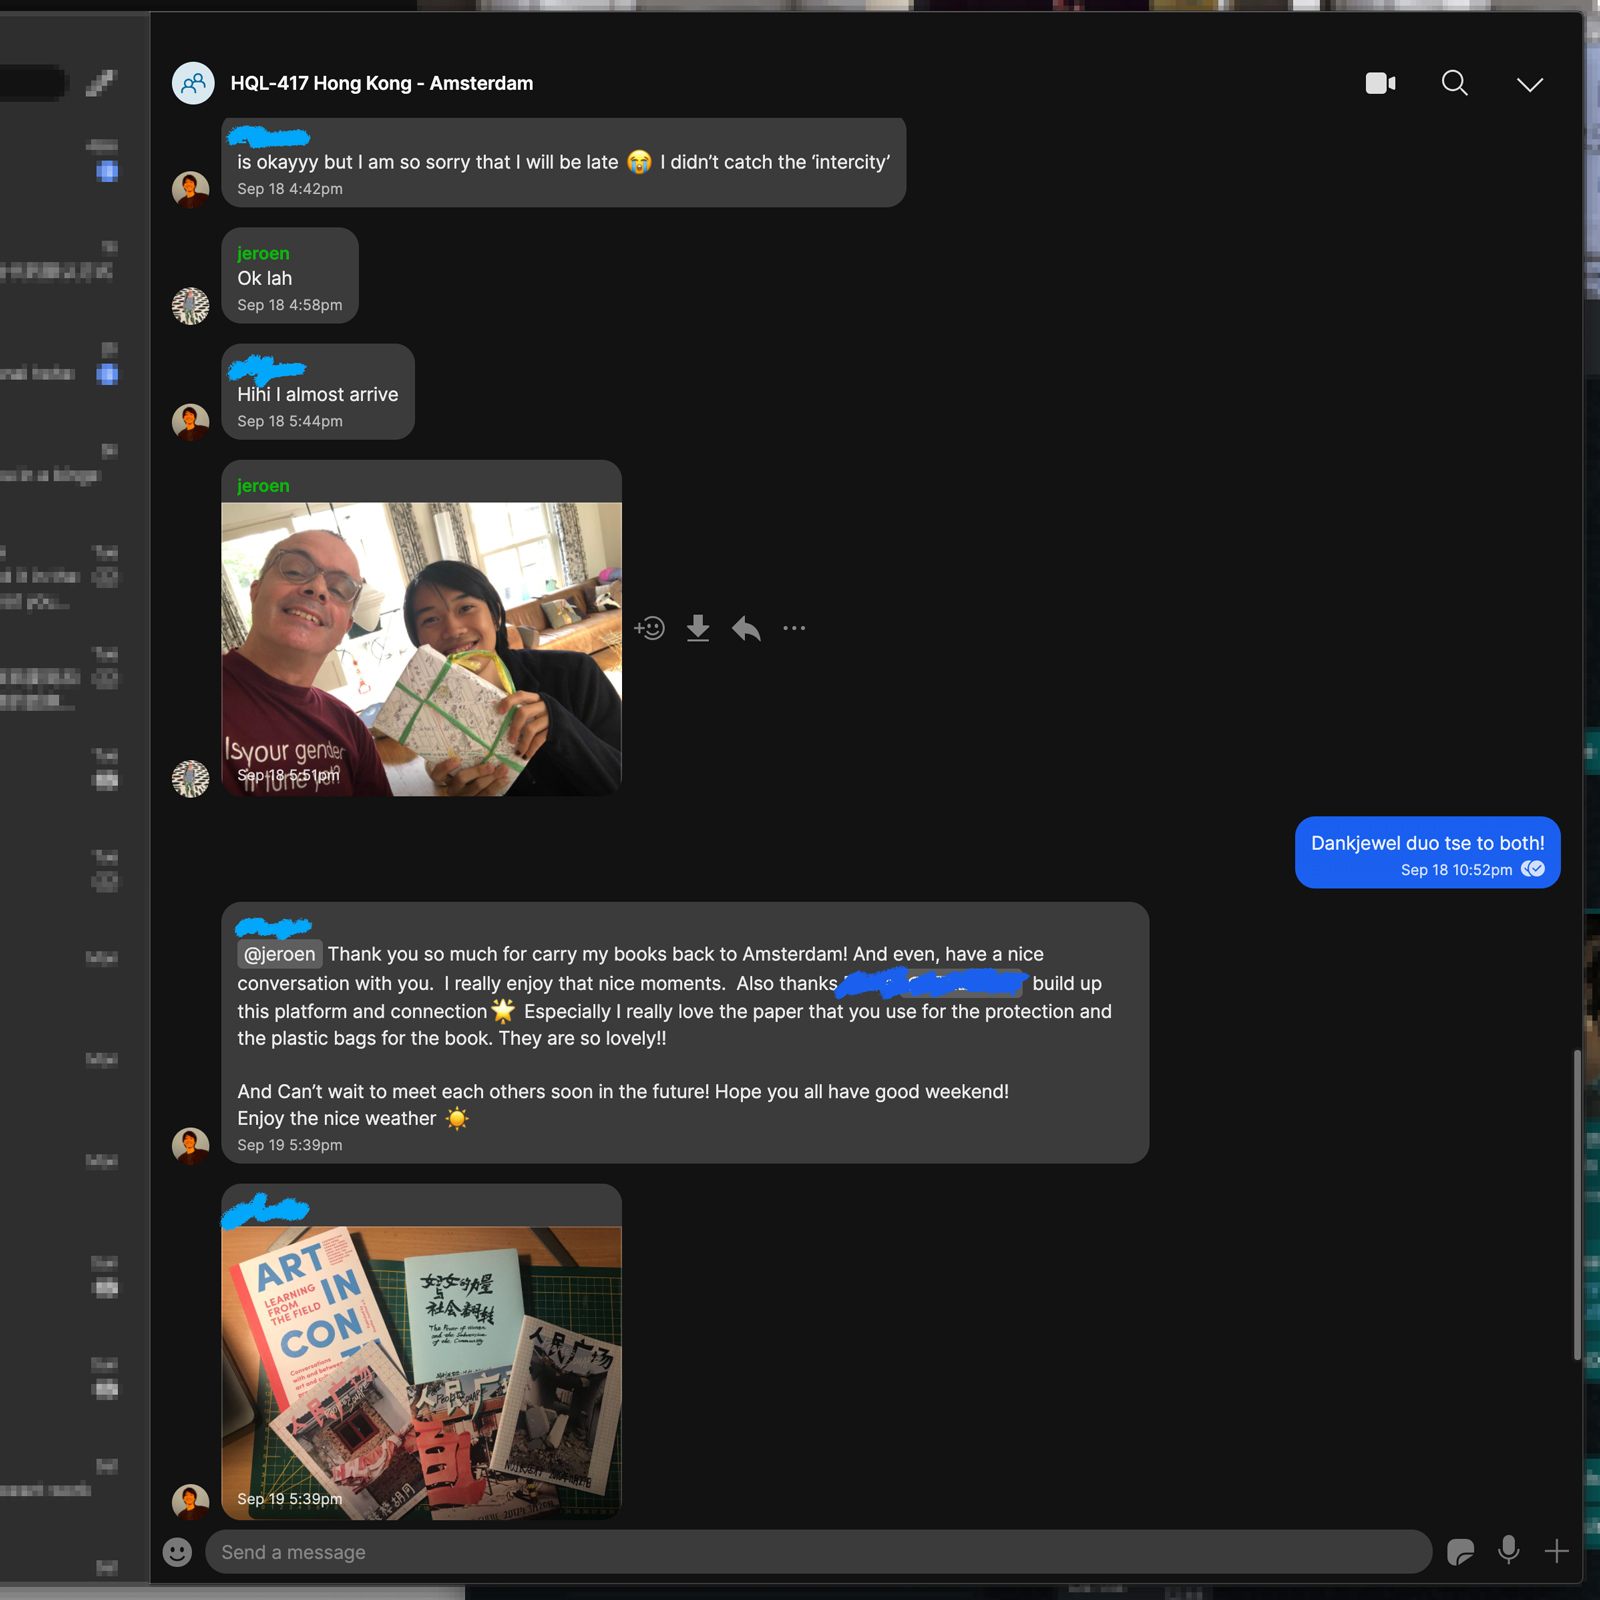Download the selfie photo attachment
Screen dimensions: 1600x1600
(698, 628)
